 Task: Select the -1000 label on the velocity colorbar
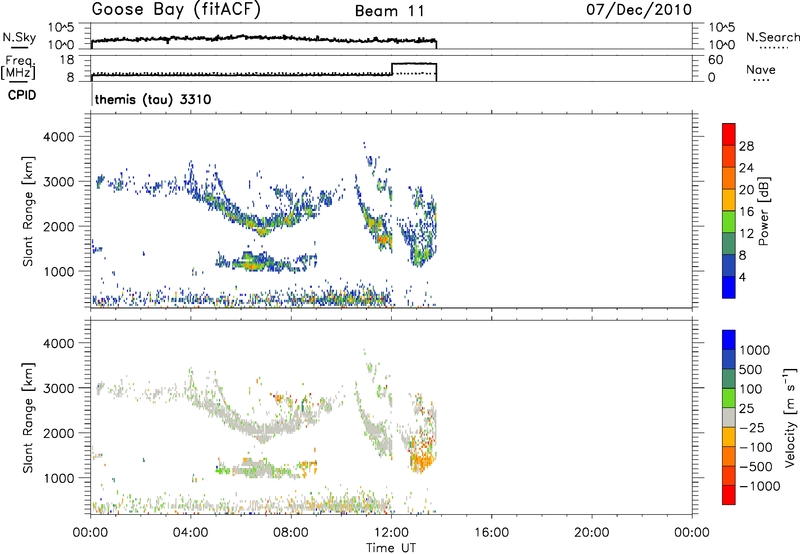click(759, 486)
